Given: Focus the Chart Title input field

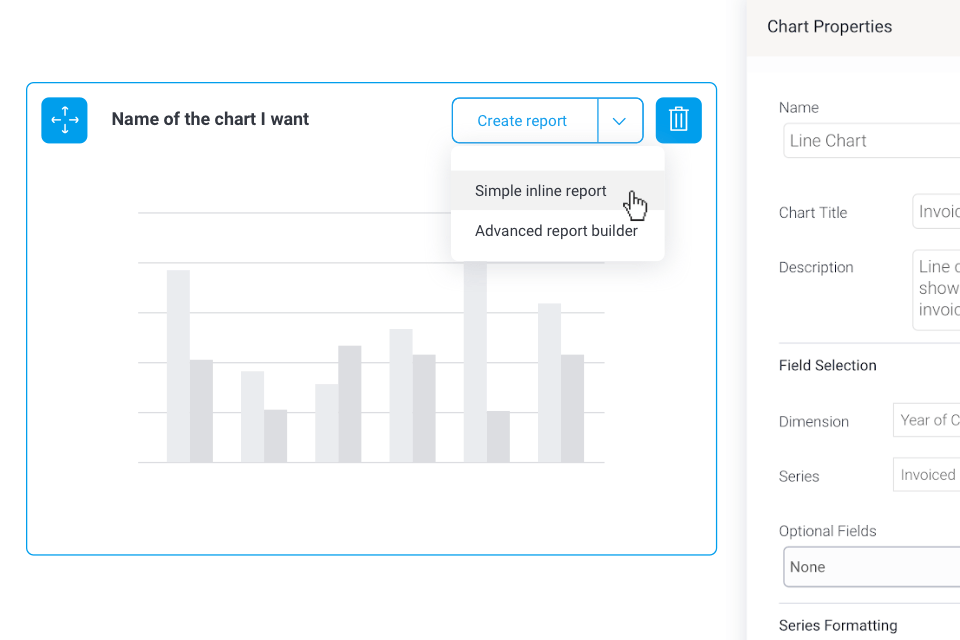Looking at the screenshot, I should (x=936, y=212).
